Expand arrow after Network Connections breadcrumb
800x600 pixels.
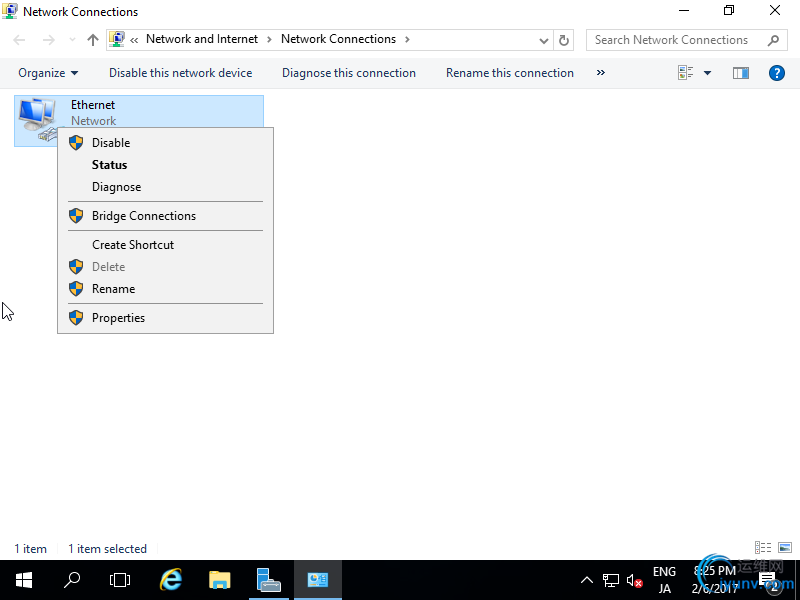[x=407, y=40]
